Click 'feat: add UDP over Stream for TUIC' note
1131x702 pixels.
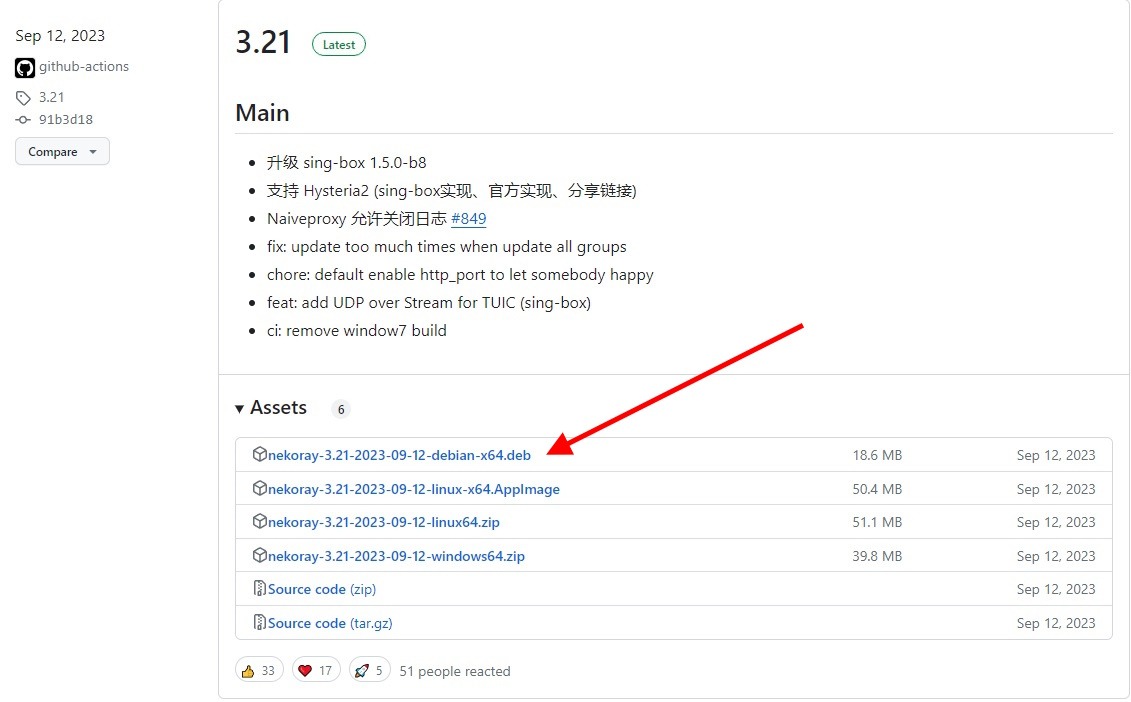[429, 303]
